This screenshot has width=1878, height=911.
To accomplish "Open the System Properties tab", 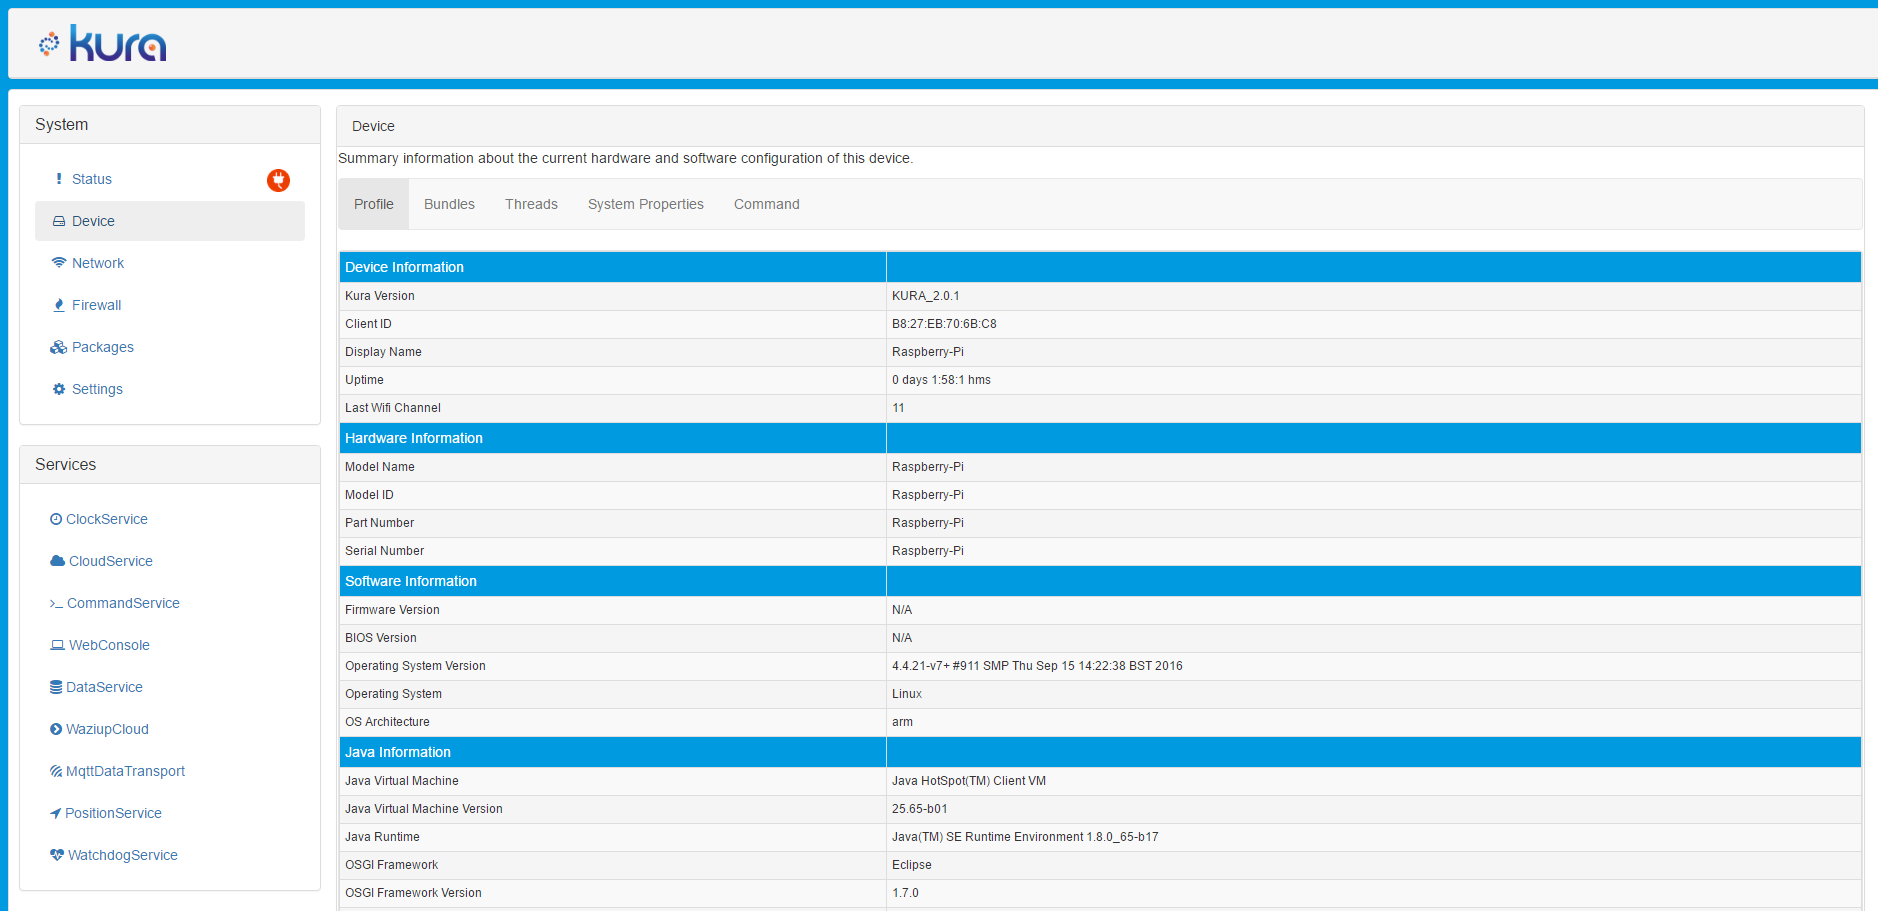I will coord(646,204).
